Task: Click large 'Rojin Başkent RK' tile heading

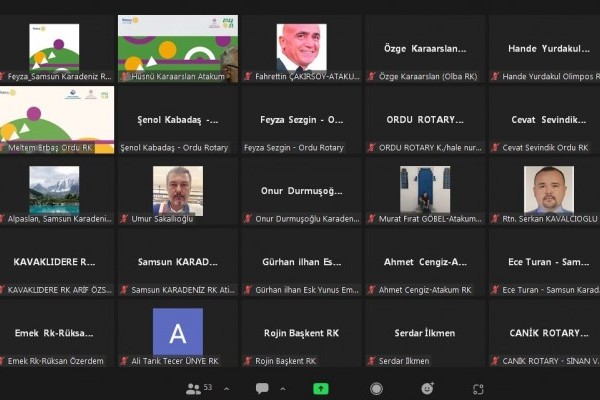Action: 302,333
